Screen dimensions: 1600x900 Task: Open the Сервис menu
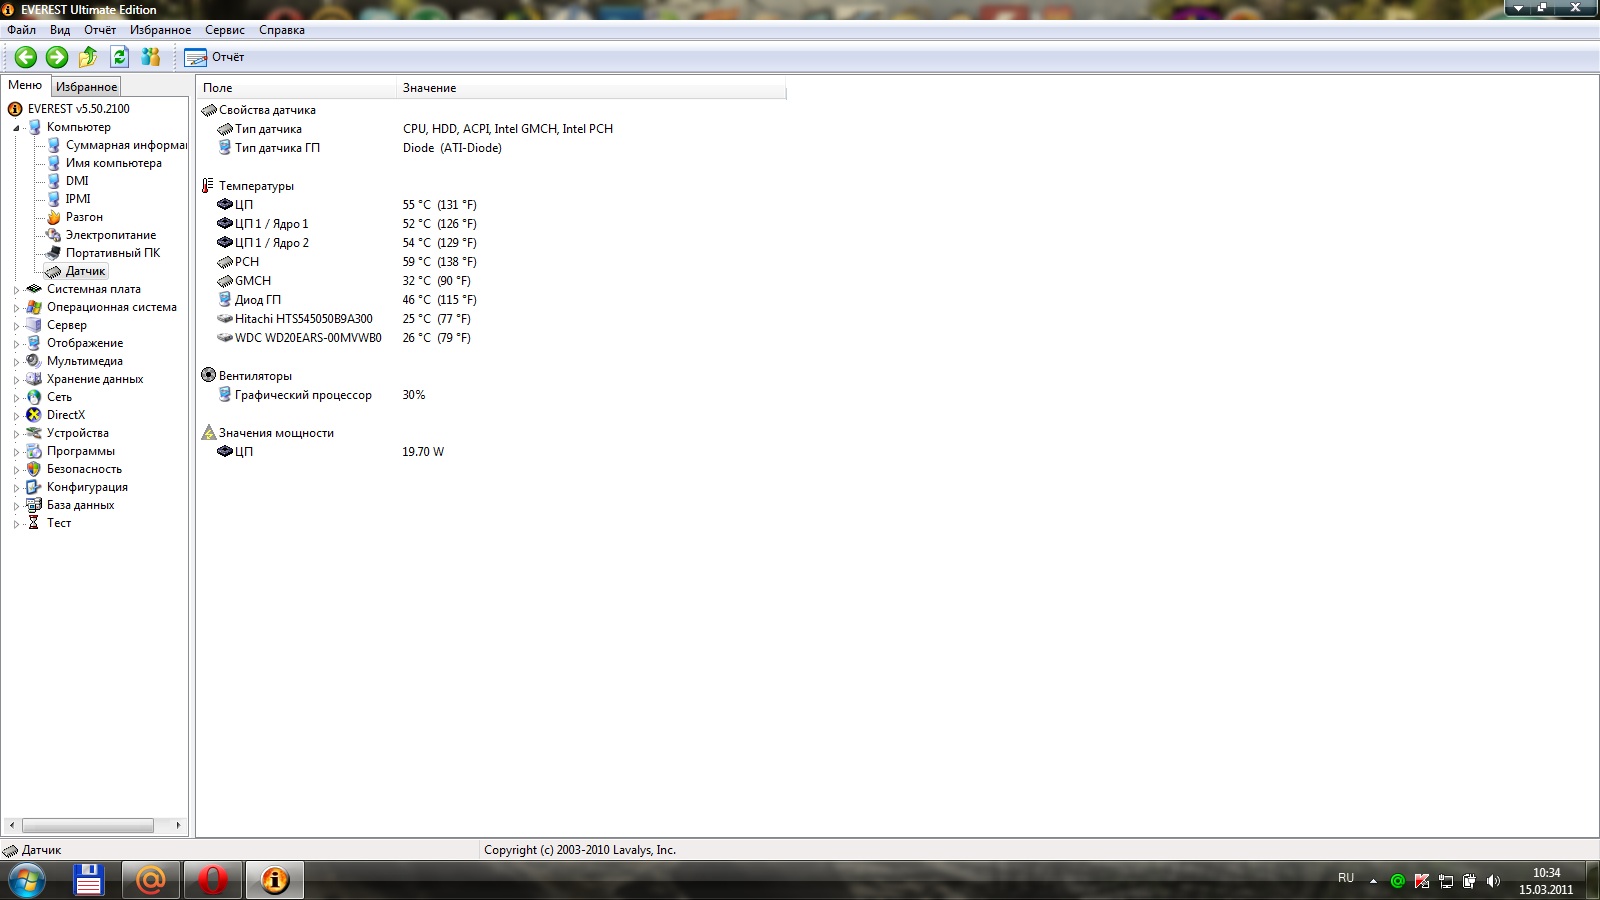tap(225, 30)
